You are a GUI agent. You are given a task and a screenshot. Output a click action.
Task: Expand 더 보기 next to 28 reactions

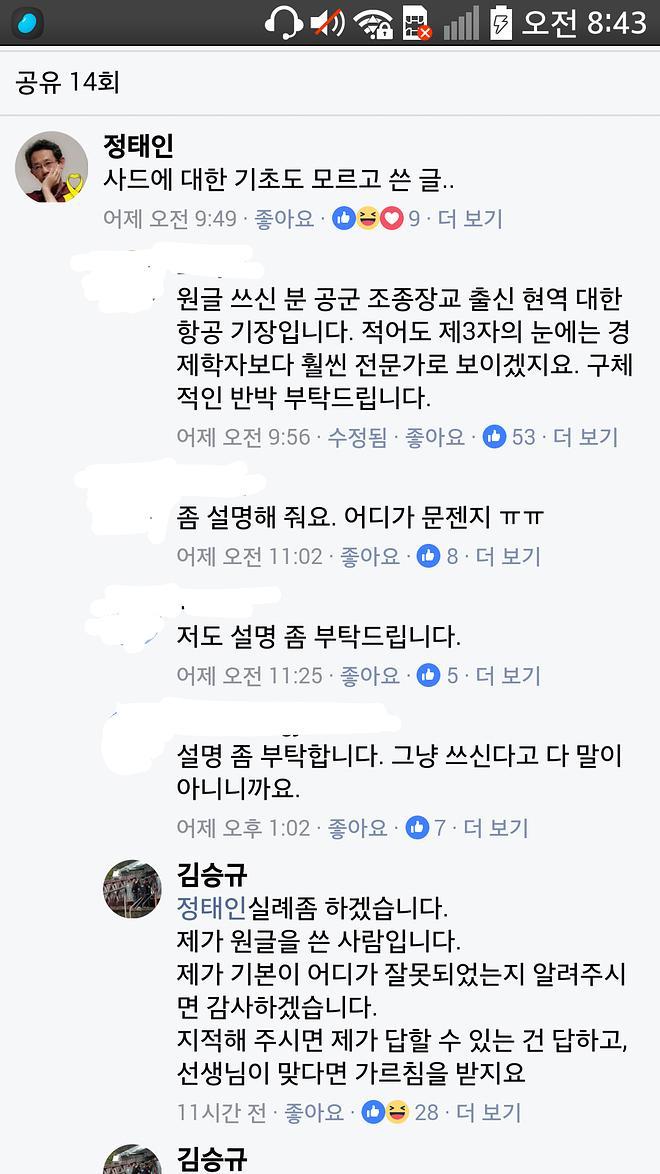point(489,1112)
